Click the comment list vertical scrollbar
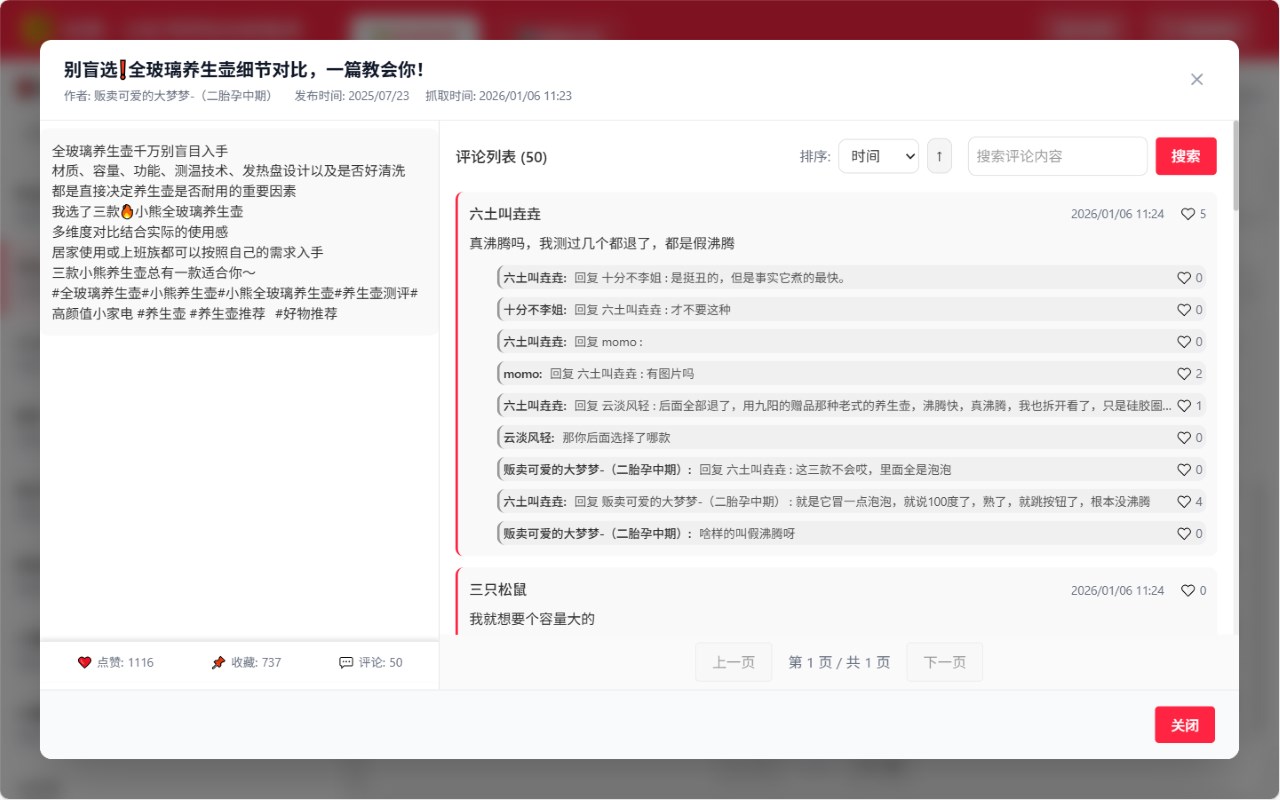Image resolution: width=1280 pixels, height=800 pixels. click(1236, 165)
